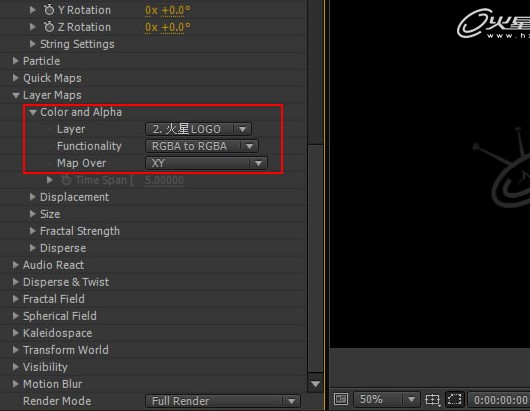Expand the Displacement group
Image resolution: width=530 pixels, height=411 pixels.
pyautogui.click(x=33, y=197)
